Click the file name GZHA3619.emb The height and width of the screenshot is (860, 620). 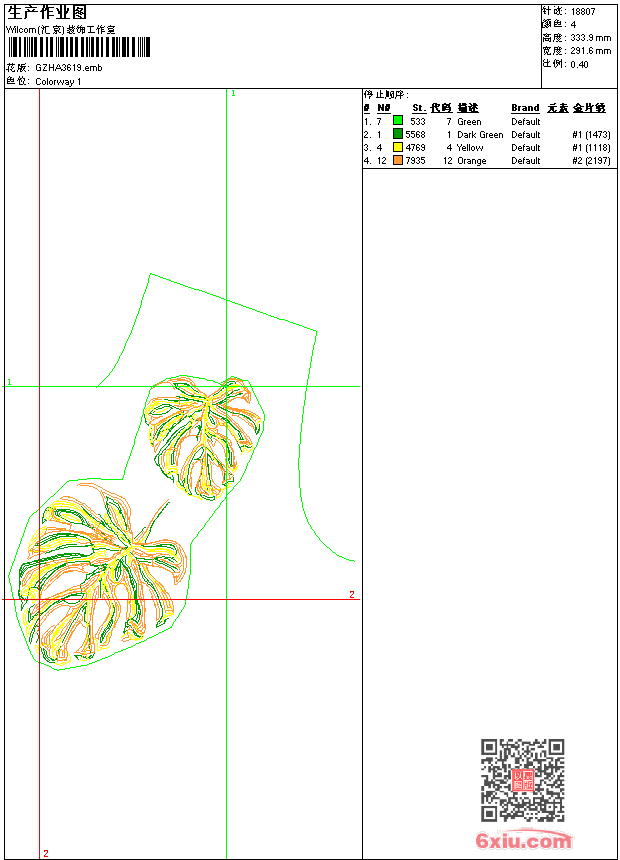[68, 68]
